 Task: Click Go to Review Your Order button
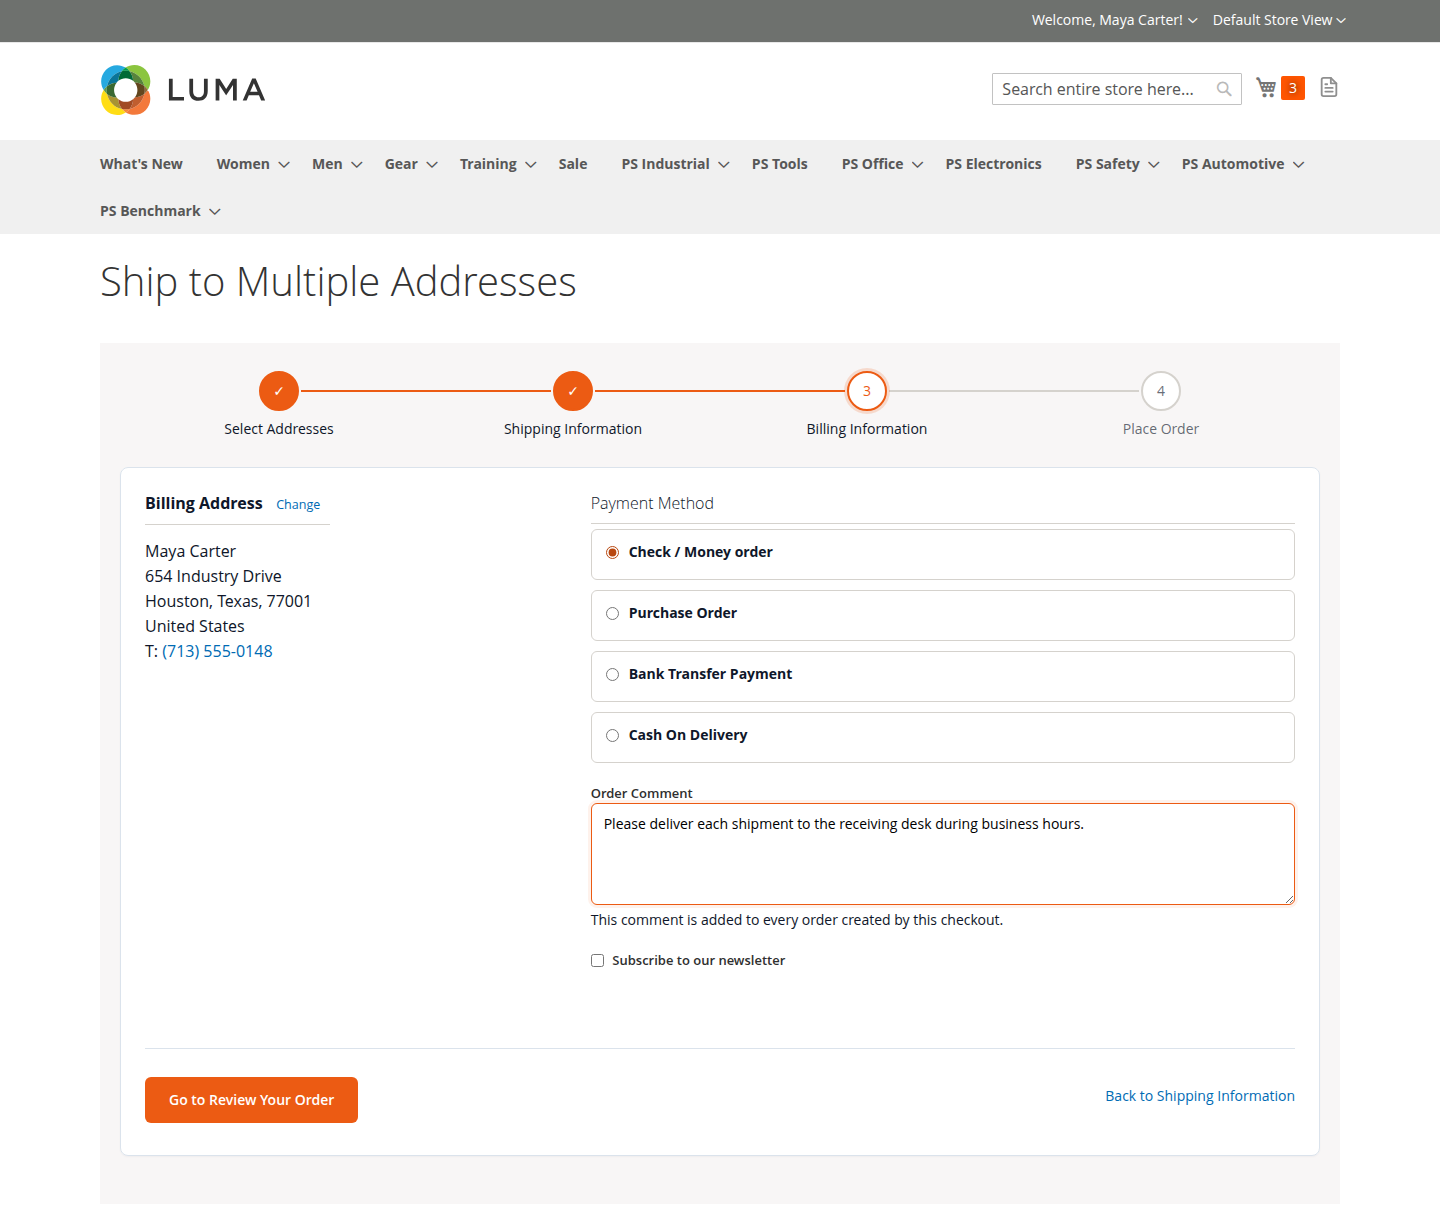click(251, 1100)
